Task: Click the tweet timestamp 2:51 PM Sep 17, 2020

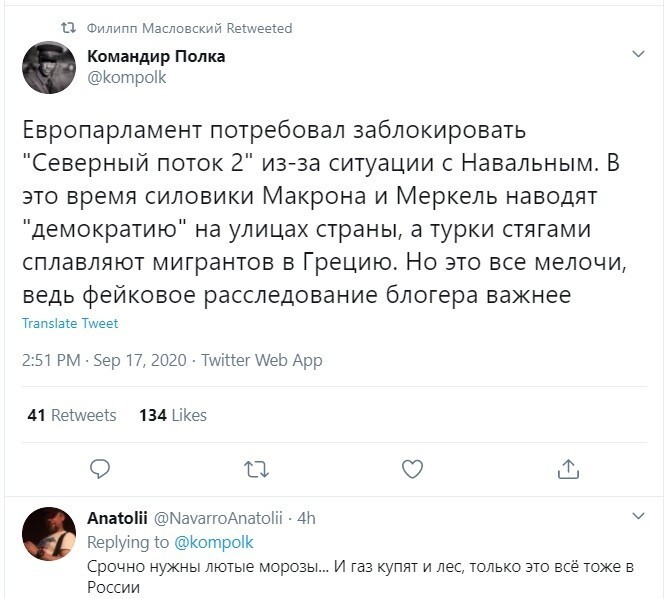Action: pos(105,361)
